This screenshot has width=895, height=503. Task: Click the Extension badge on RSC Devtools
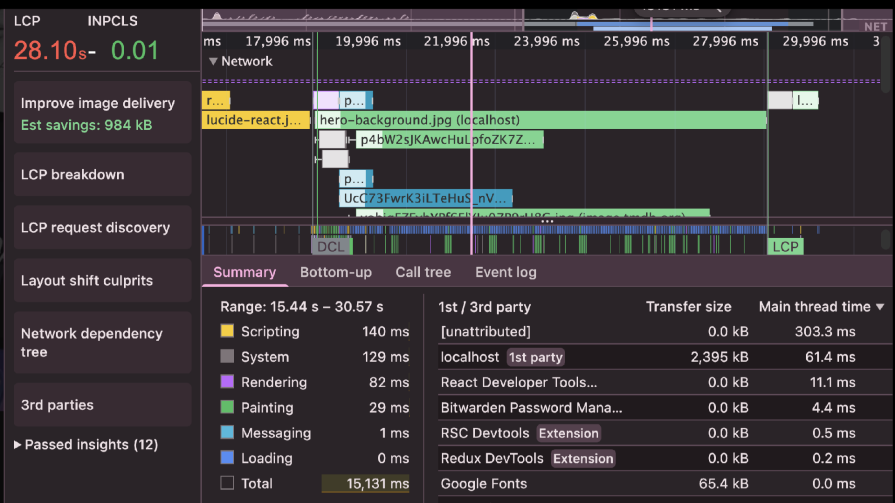coord(568,433)
